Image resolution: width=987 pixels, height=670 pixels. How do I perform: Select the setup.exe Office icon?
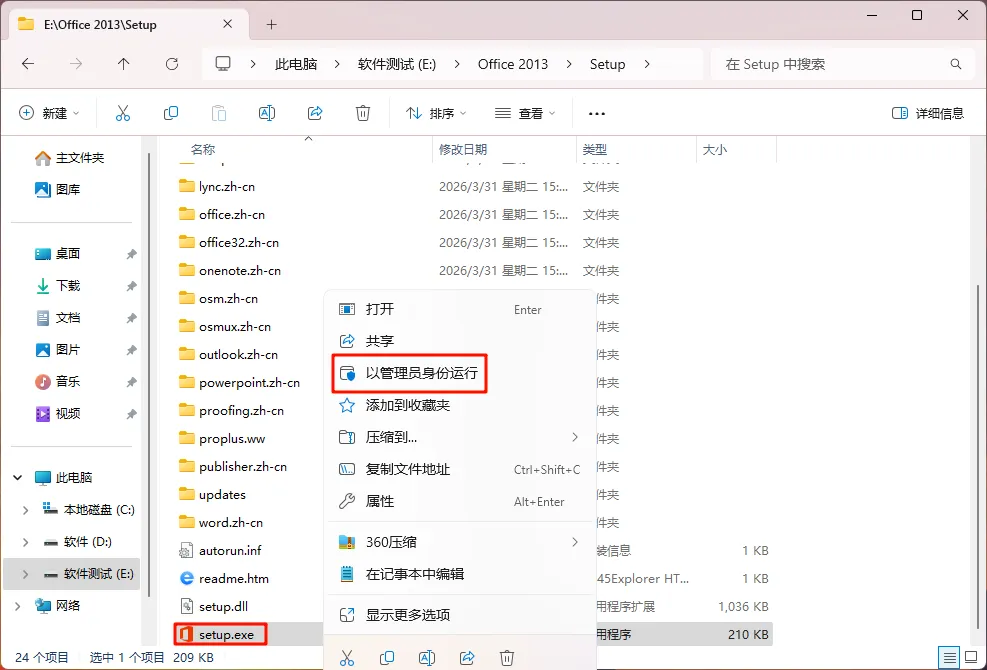186,634
